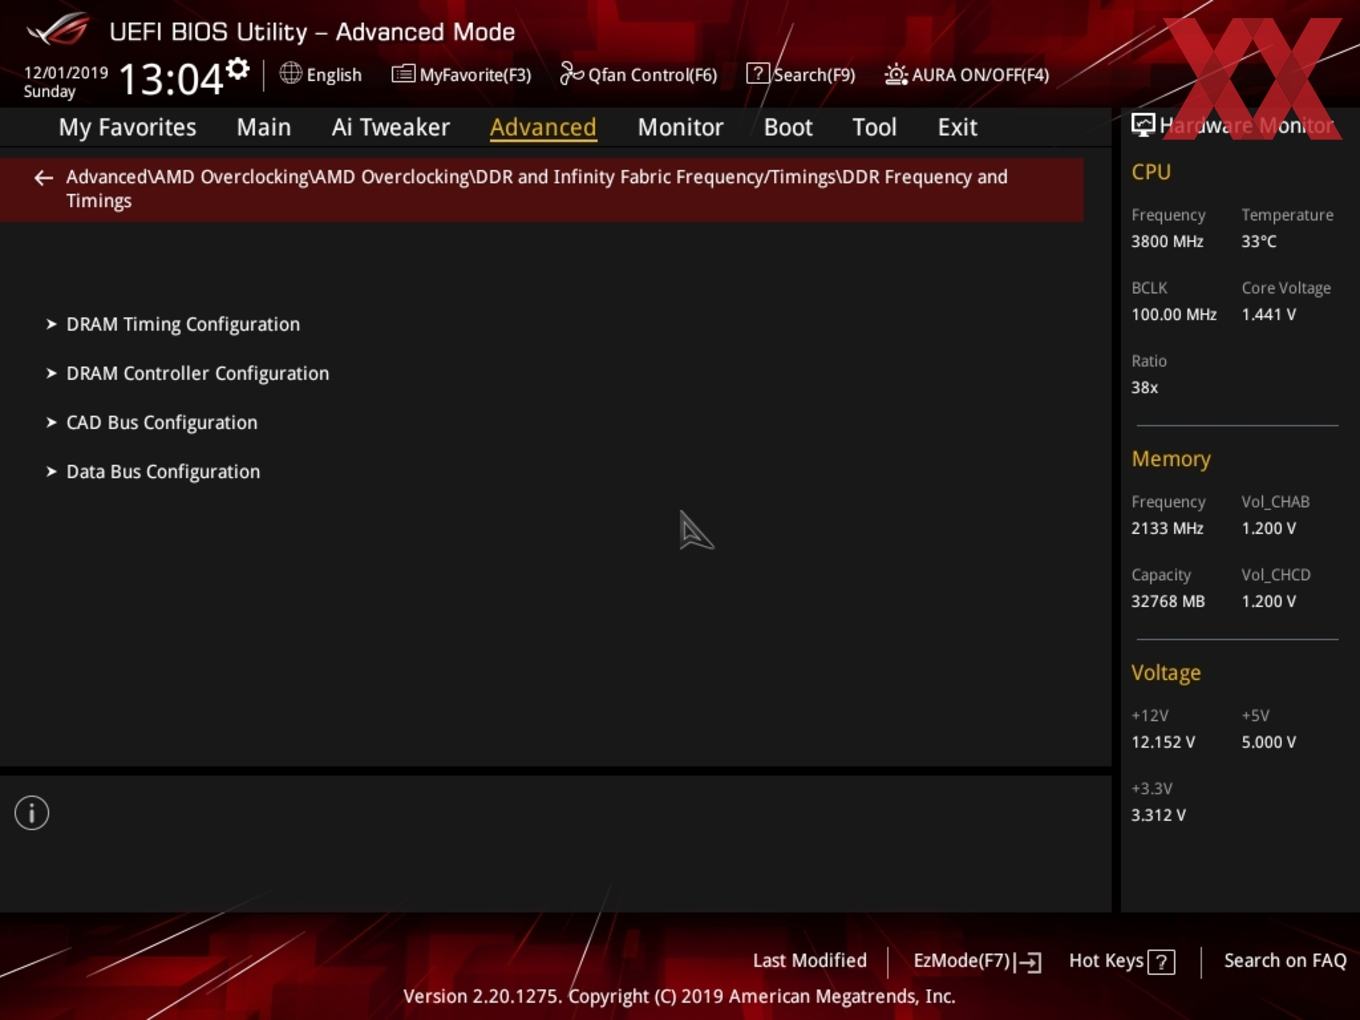Click Ratio value 38x

point(1144,387)
